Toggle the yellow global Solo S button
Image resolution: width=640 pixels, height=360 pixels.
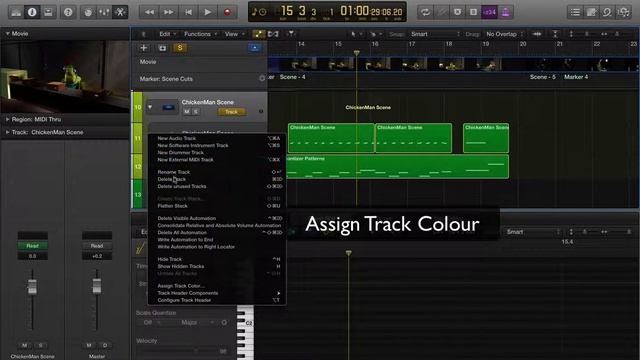pos(180,48)
